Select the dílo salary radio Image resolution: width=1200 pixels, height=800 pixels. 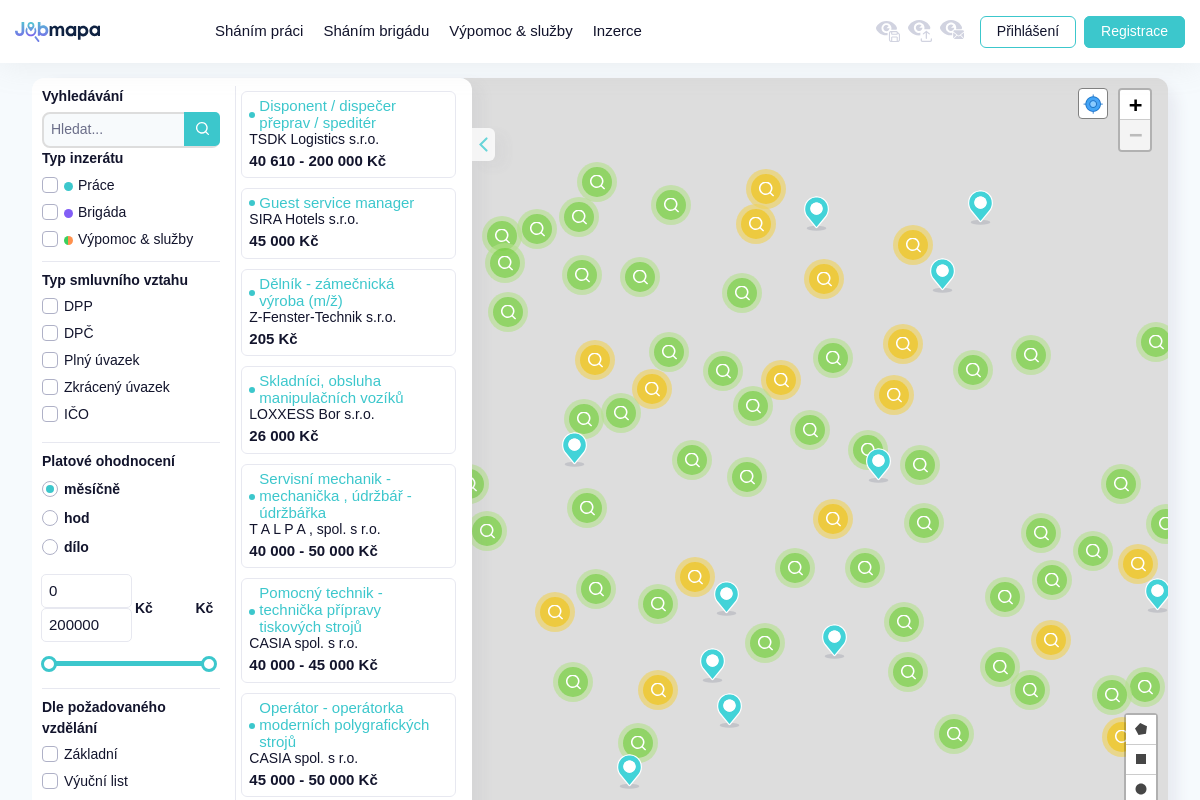tap(50, 547)
